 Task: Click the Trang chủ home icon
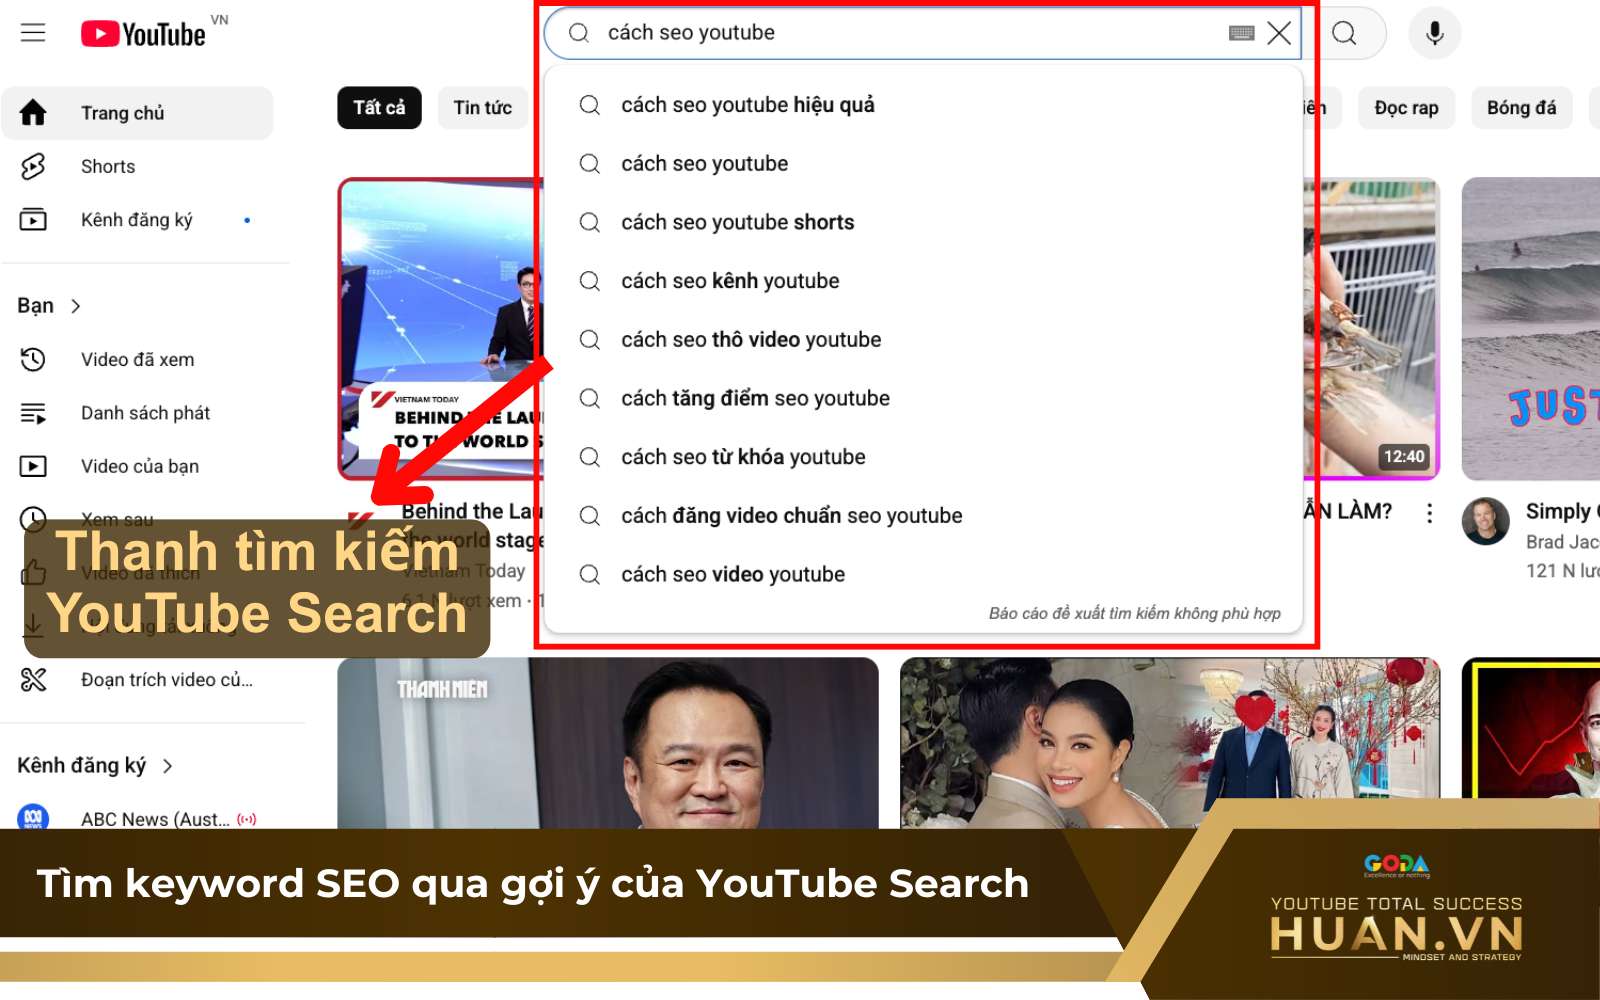click(33, 113)
